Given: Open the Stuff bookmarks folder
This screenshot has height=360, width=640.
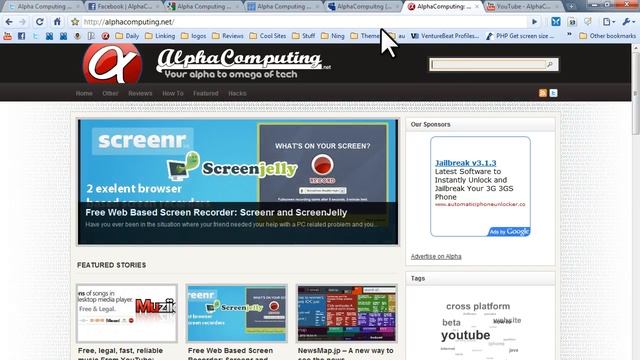Looking at the screenshot, I should (303, 36).
